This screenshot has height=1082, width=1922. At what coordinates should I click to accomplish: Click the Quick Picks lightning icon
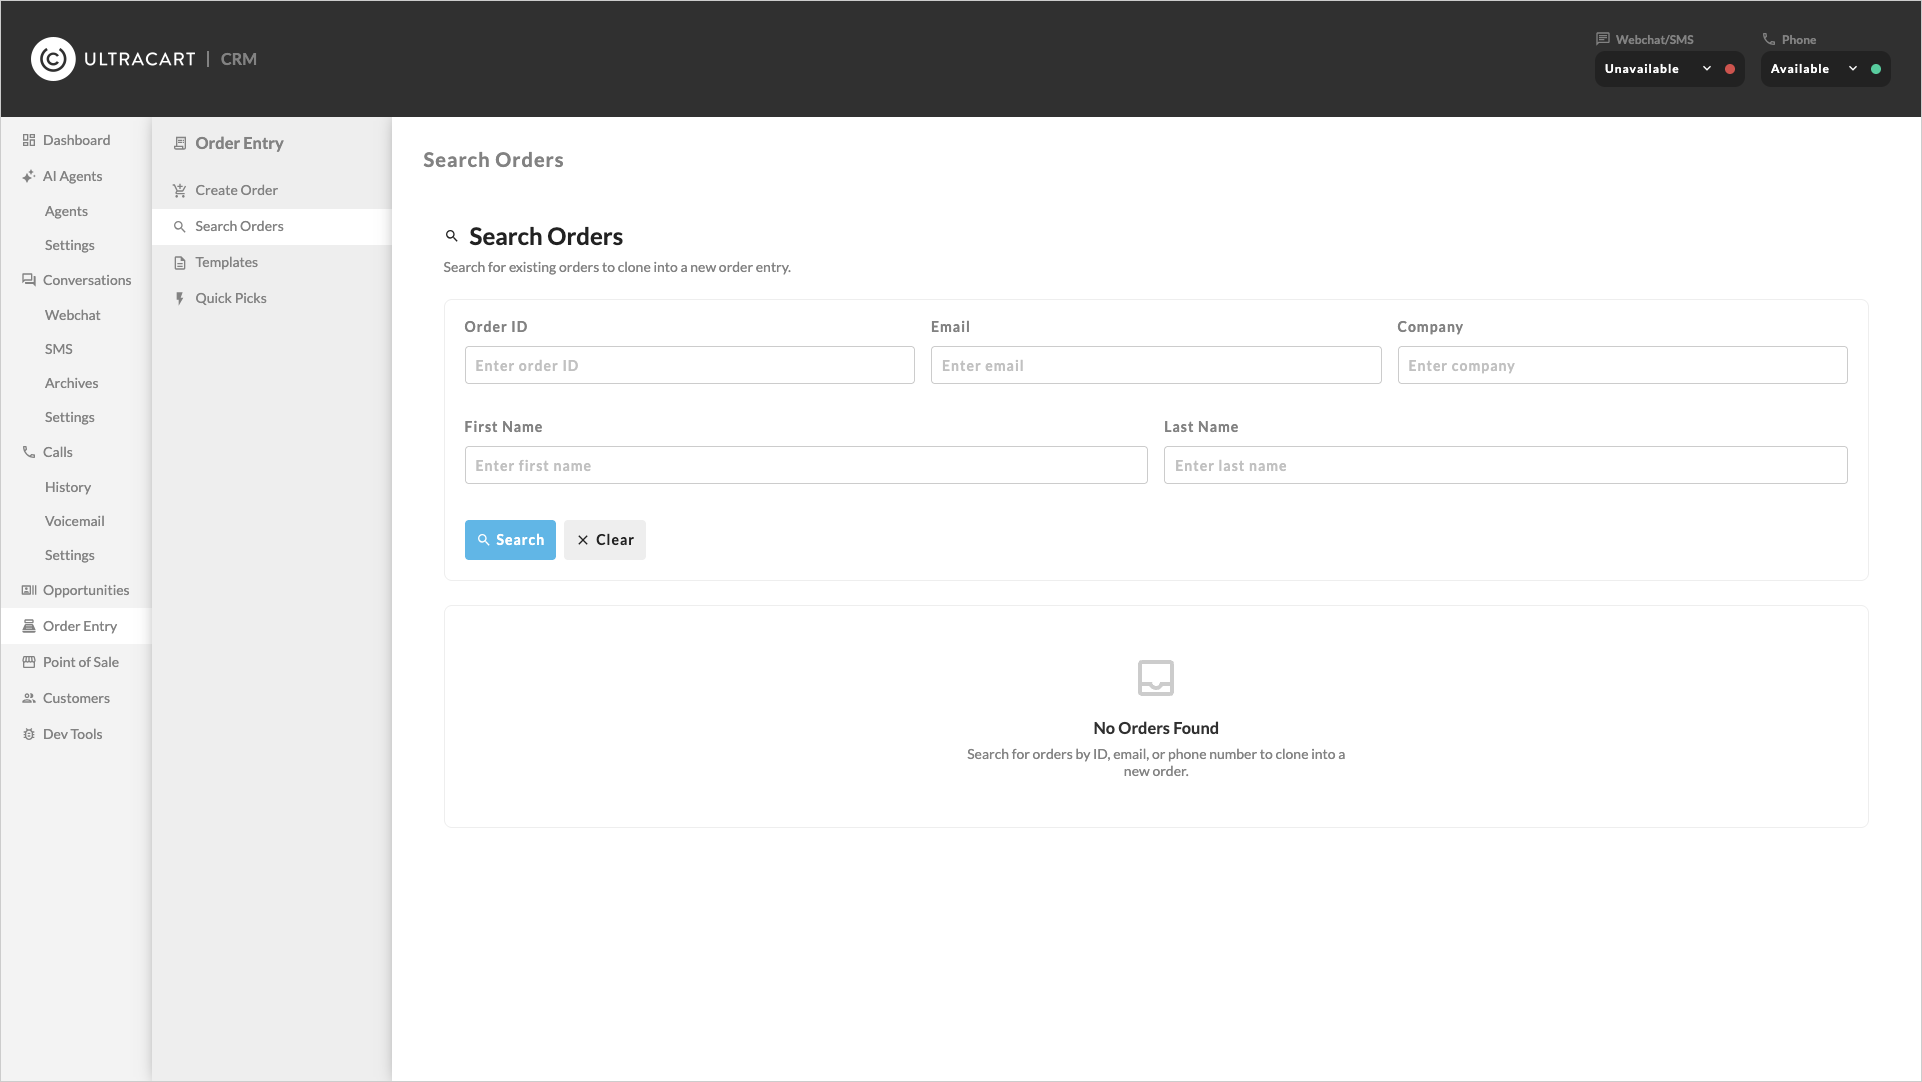[x=180, y=298]
